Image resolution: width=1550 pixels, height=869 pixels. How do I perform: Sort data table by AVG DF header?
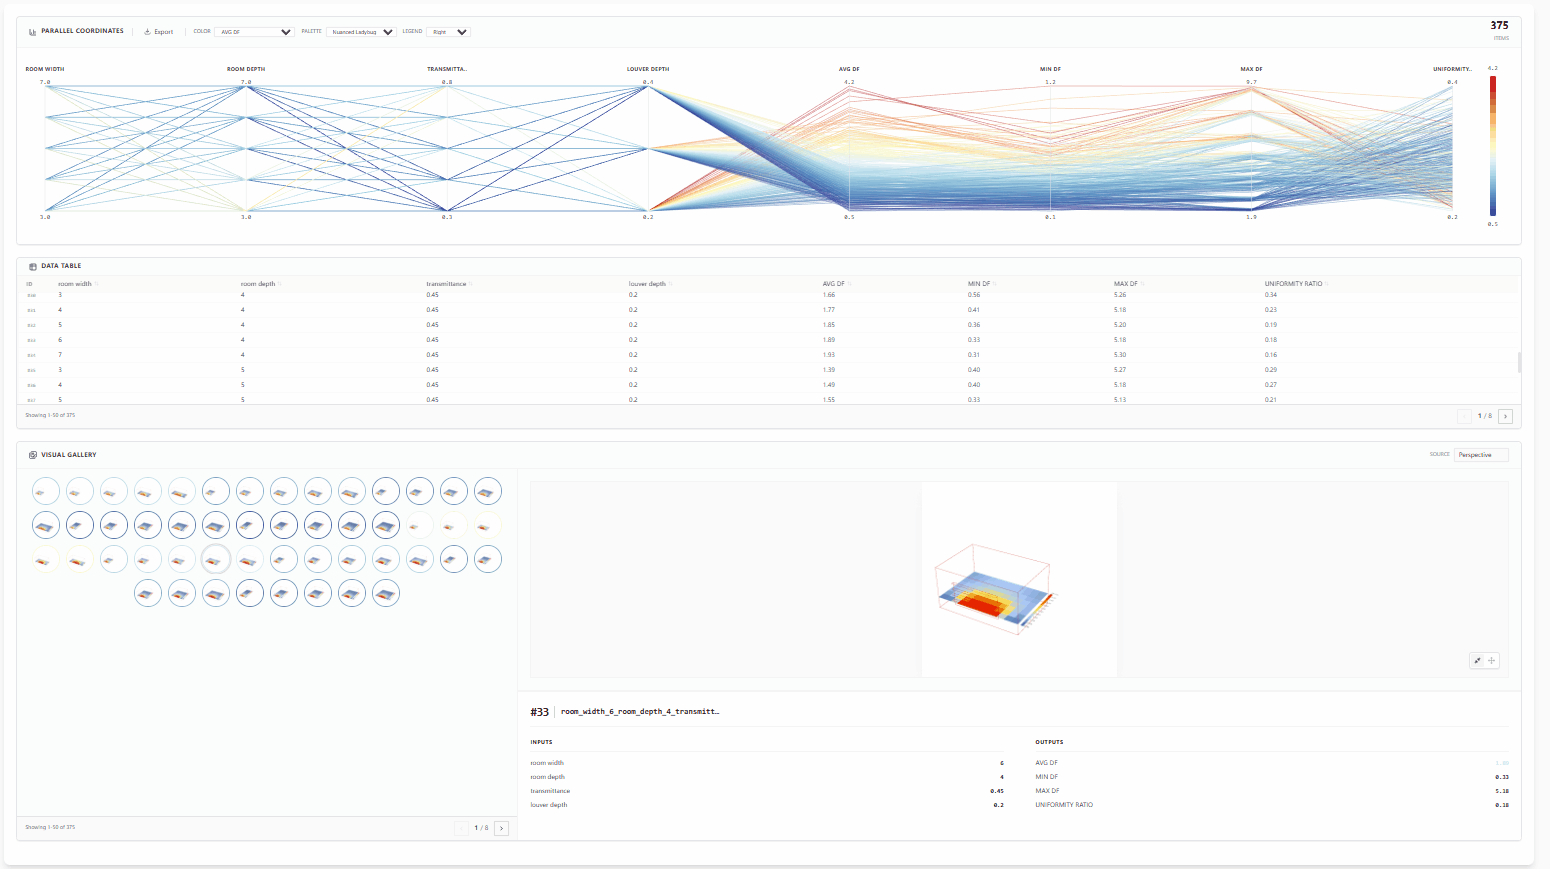pyautogui.click(x=834, y=284)
